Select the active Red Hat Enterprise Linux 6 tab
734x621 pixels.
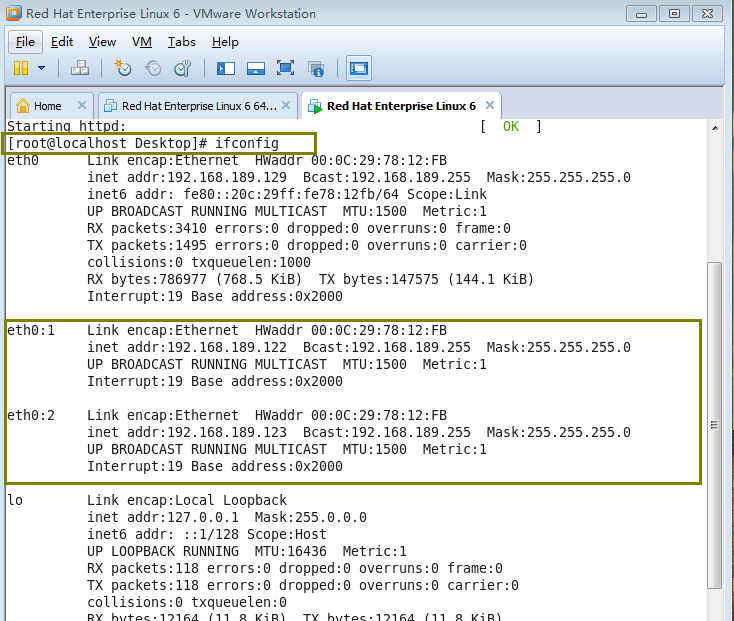(401, 106)
